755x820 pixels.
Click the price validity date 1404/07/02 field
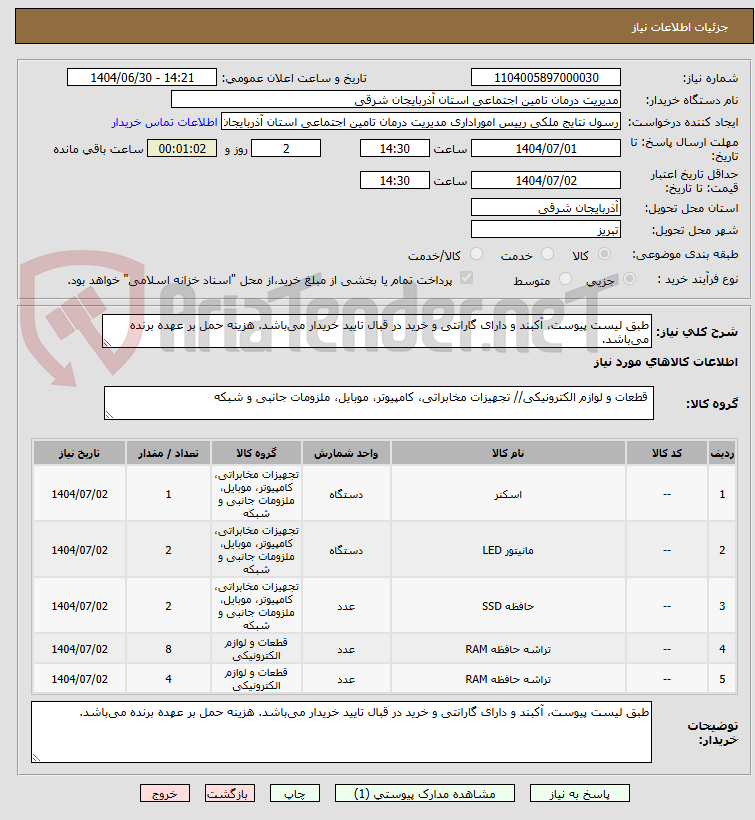click(x=546, y=180)
